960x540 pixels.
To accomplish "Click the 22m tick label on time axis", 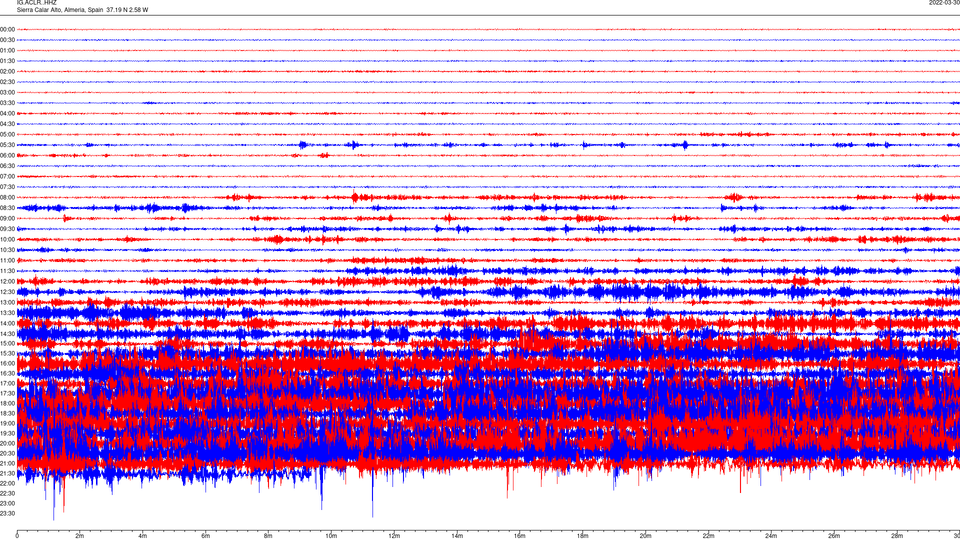I will tap(708, 536).
